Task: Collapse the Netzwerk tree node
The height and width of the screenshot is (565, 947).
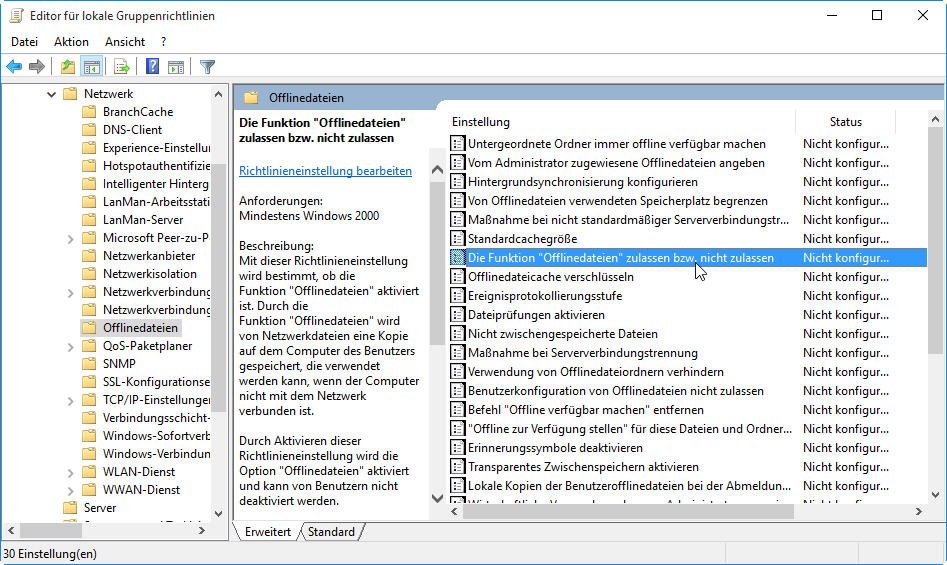Action: (x=51, y=94)
